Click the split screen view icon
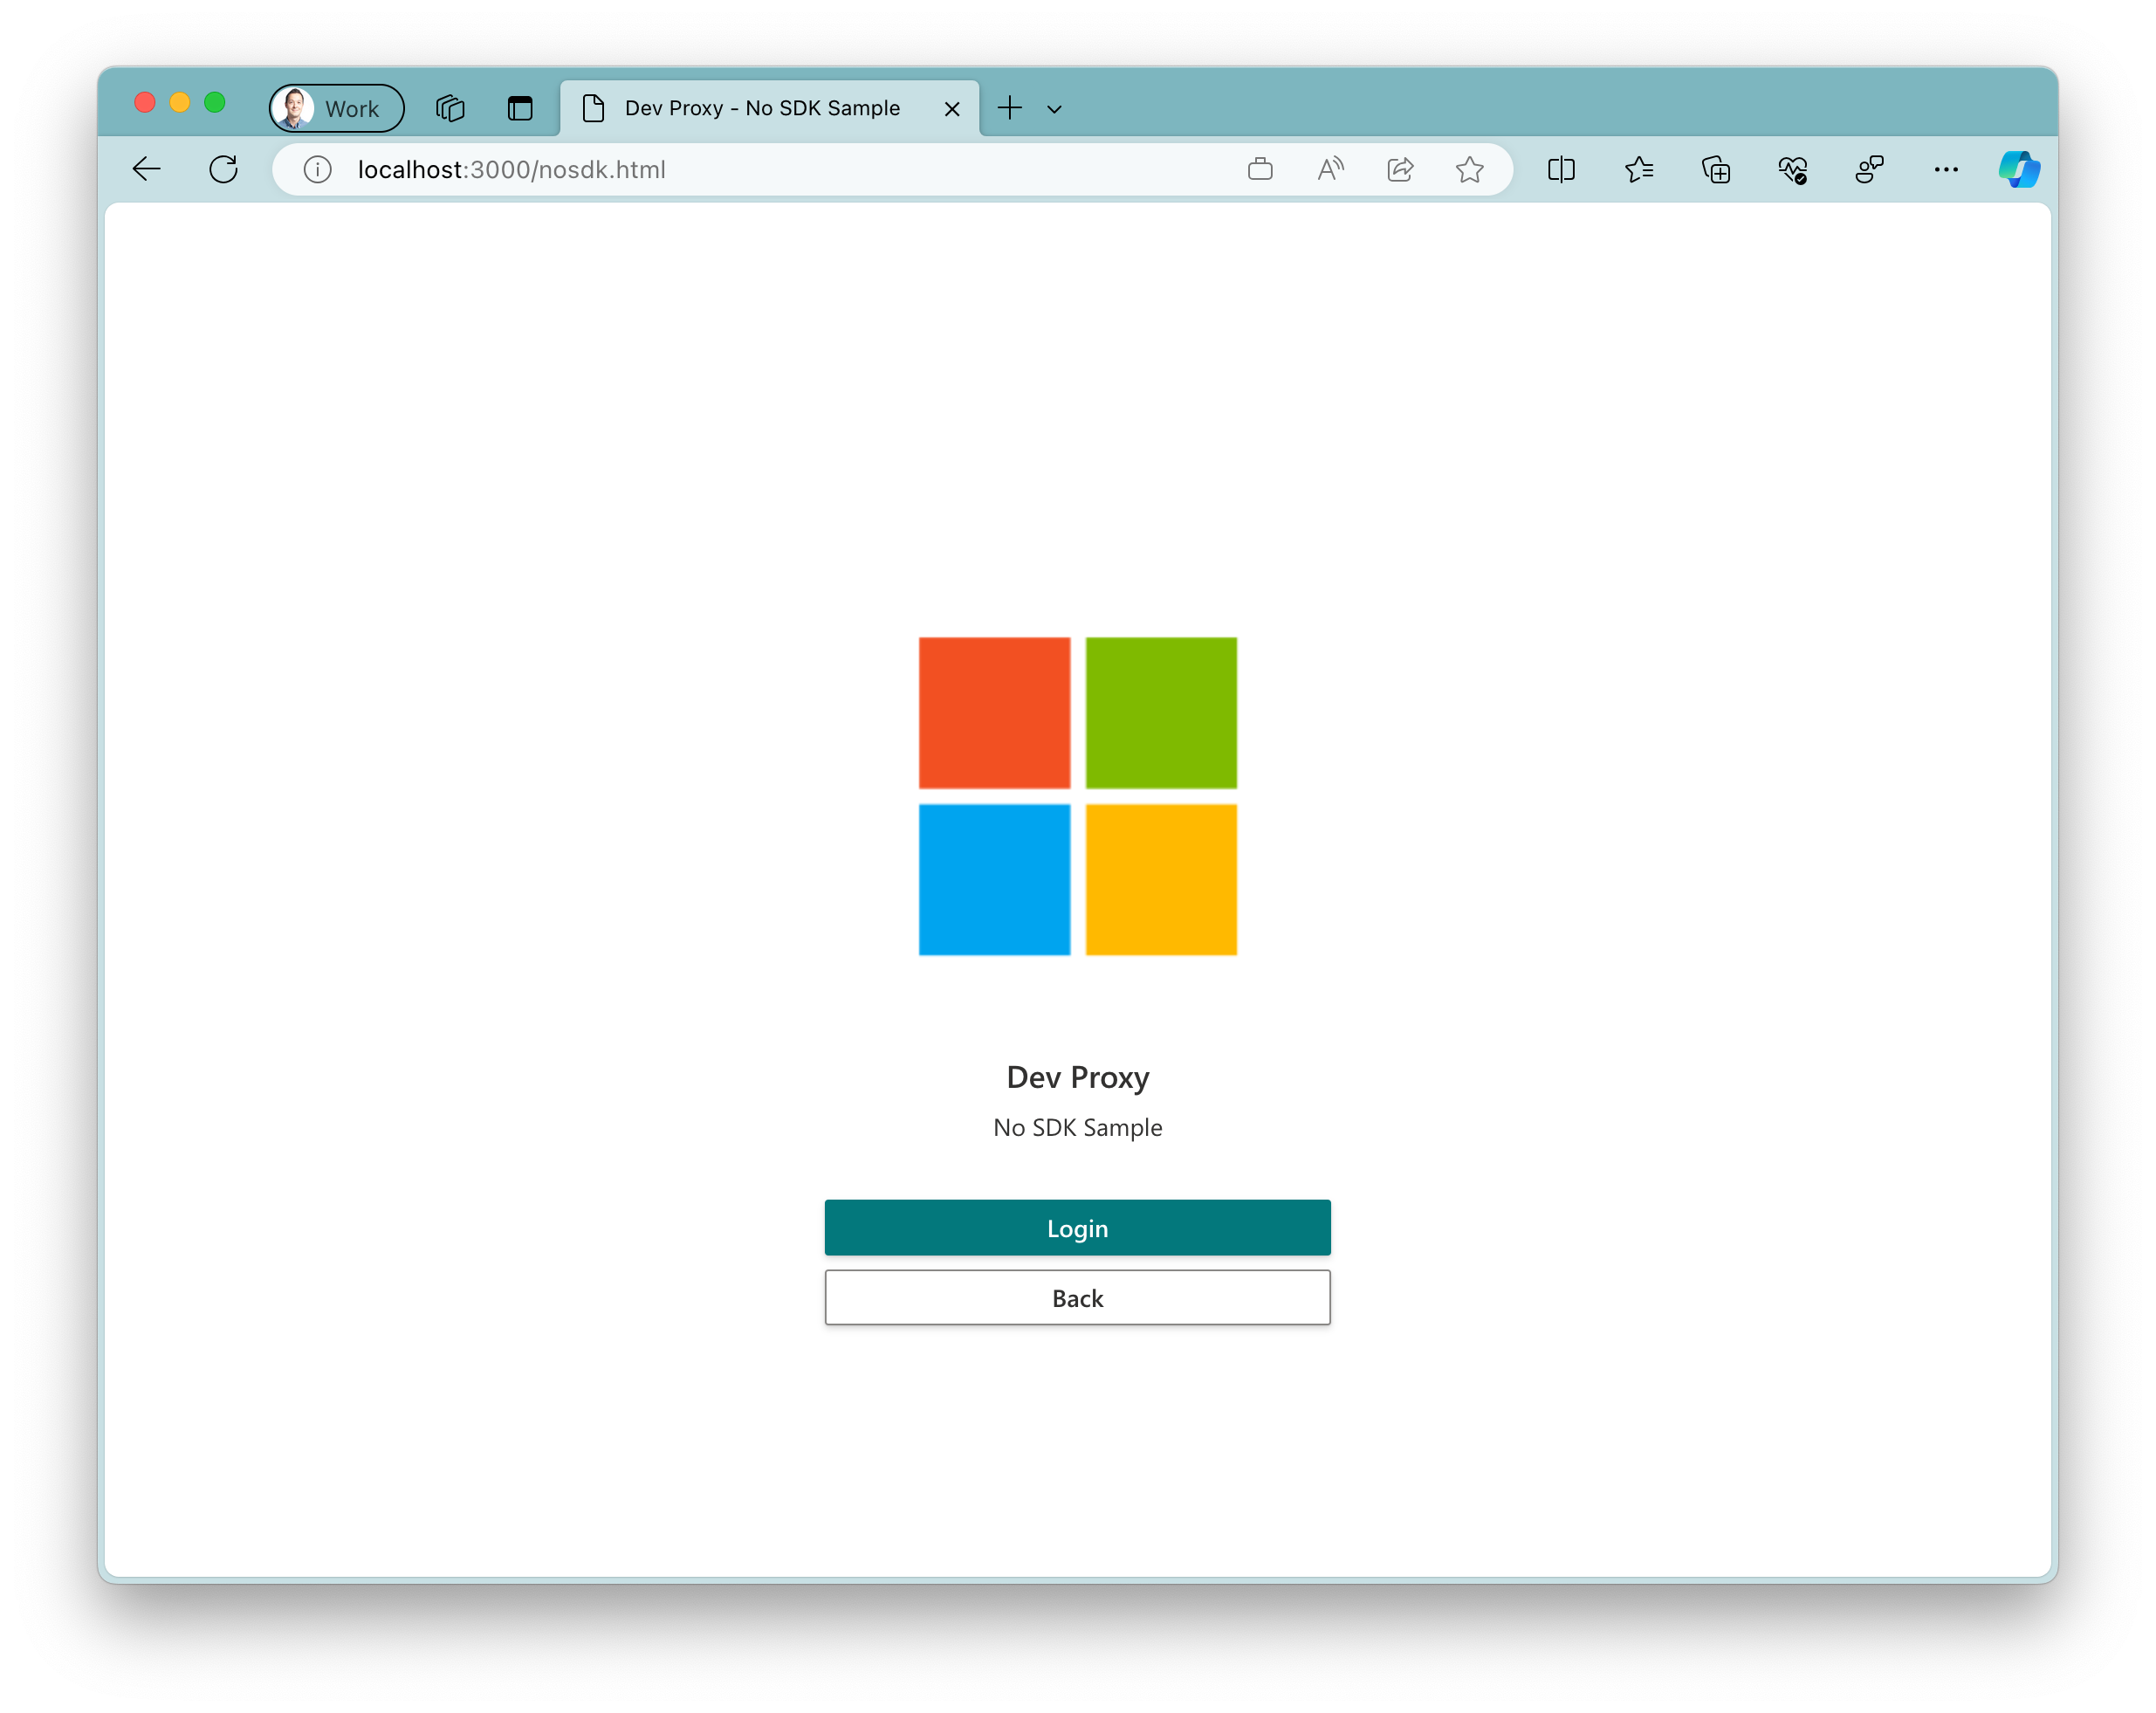 pos(1562,168)
